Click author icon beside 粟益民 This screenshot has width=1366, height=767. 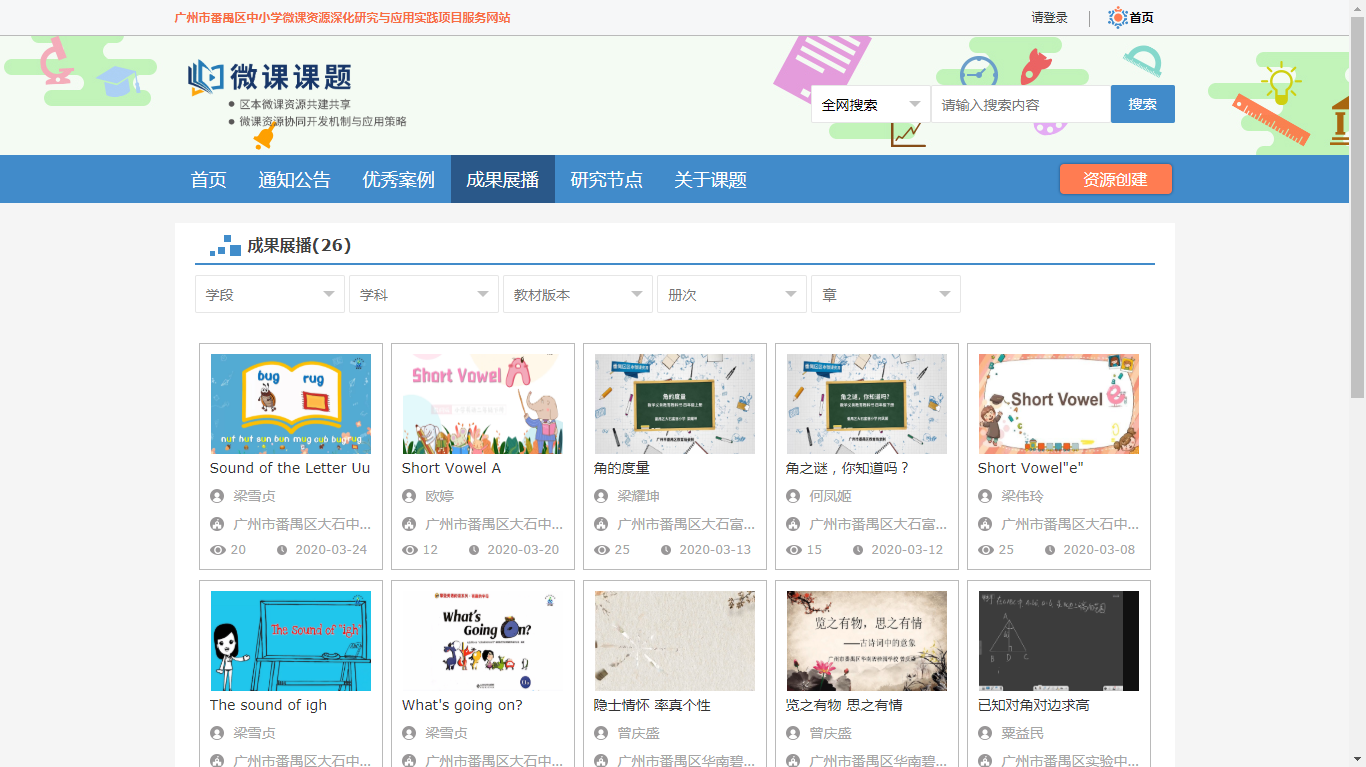(x=985, y=733)
